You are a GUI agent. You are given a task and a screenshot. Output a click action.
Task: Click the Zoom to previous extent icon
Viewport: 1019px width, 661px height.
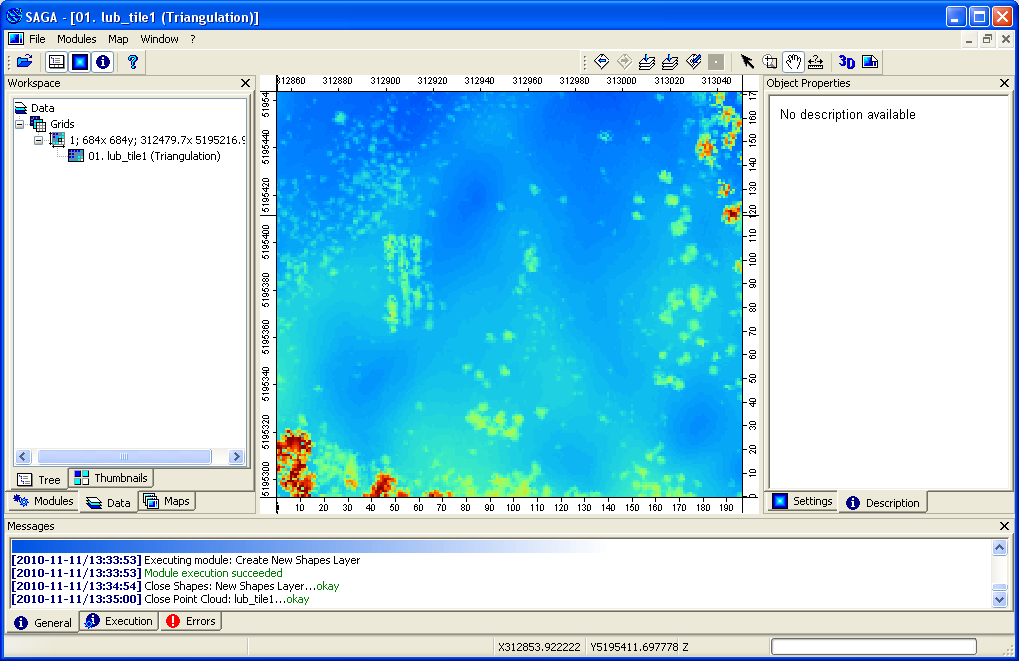(x=600, y=61)
